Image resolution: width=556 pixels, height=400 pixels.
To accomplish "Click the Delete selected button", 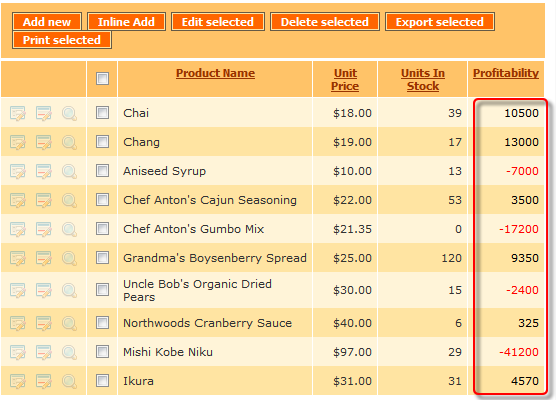I will [x=325, y=22].
